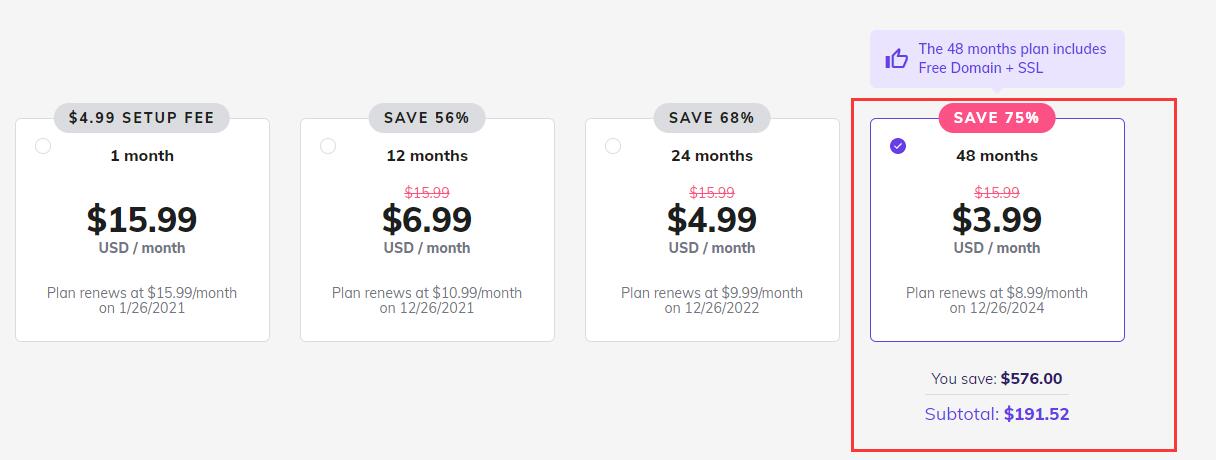Choose the $6.99 per month plan card

pyautogui.click(x=427, y=230)
